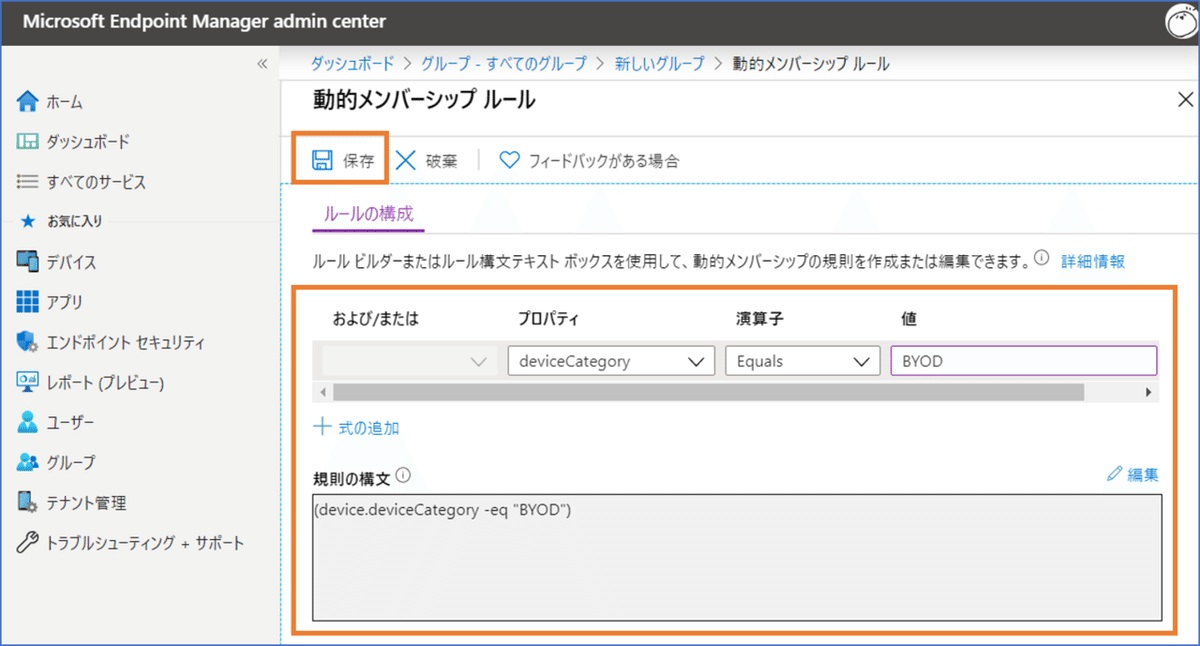Open the グループ people icon
1200x646 pixels.
pos(28,462)
